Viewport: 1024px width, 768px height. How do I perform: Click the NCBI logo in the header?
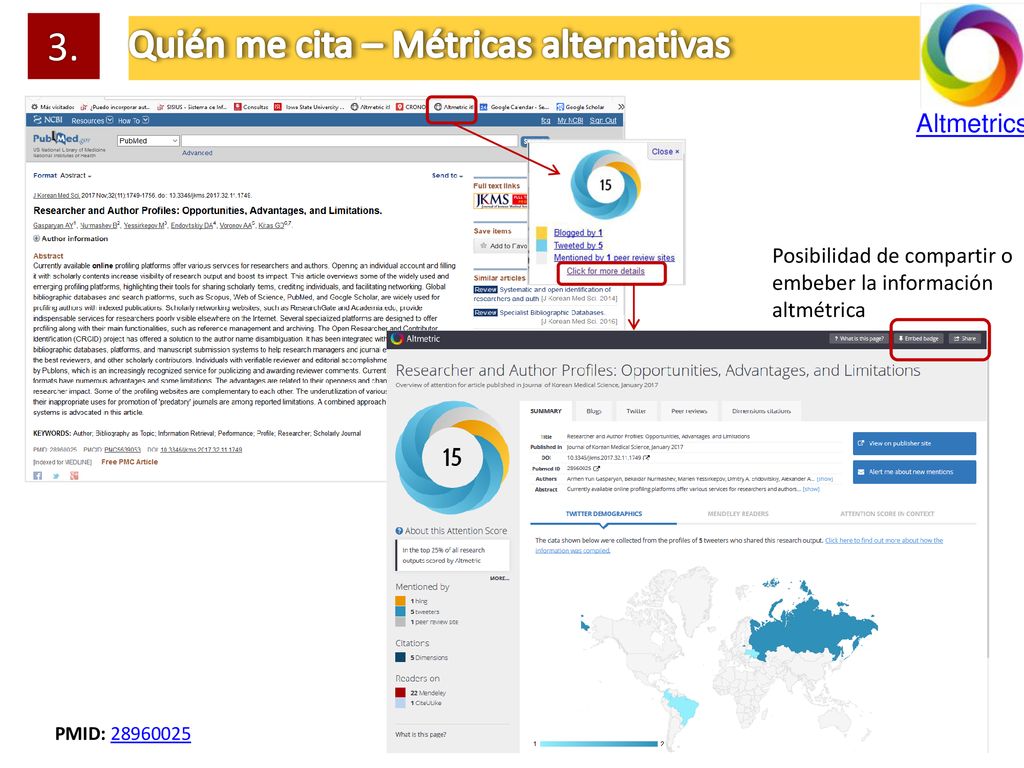pos(48,120)
